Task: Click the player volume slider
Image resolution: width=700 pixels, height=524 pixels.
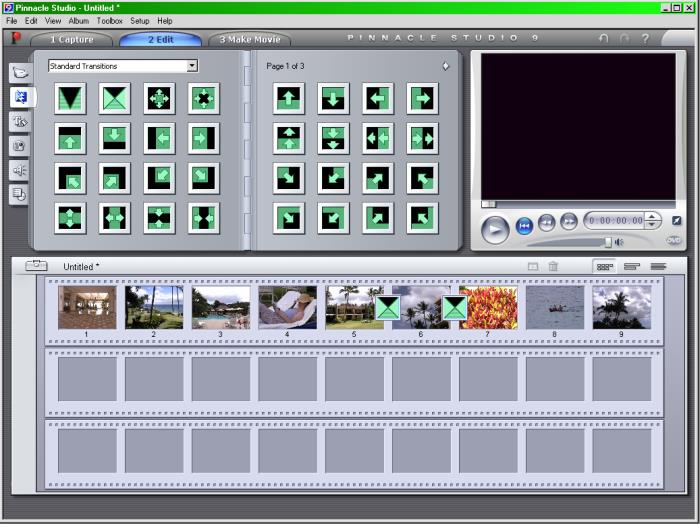Action: 608,242
